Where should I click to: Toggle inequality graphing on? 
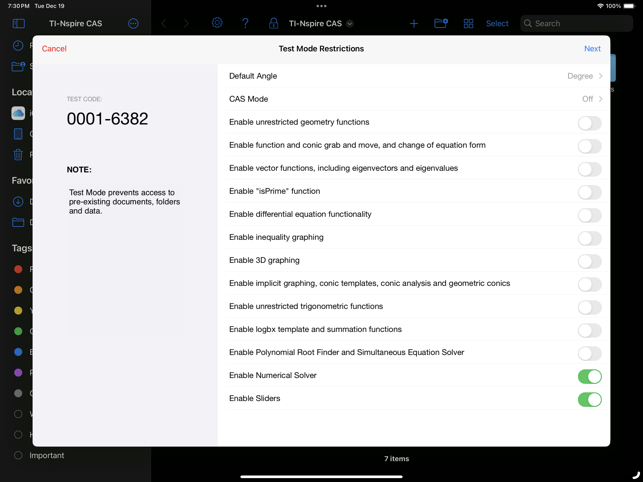point(590,238)
